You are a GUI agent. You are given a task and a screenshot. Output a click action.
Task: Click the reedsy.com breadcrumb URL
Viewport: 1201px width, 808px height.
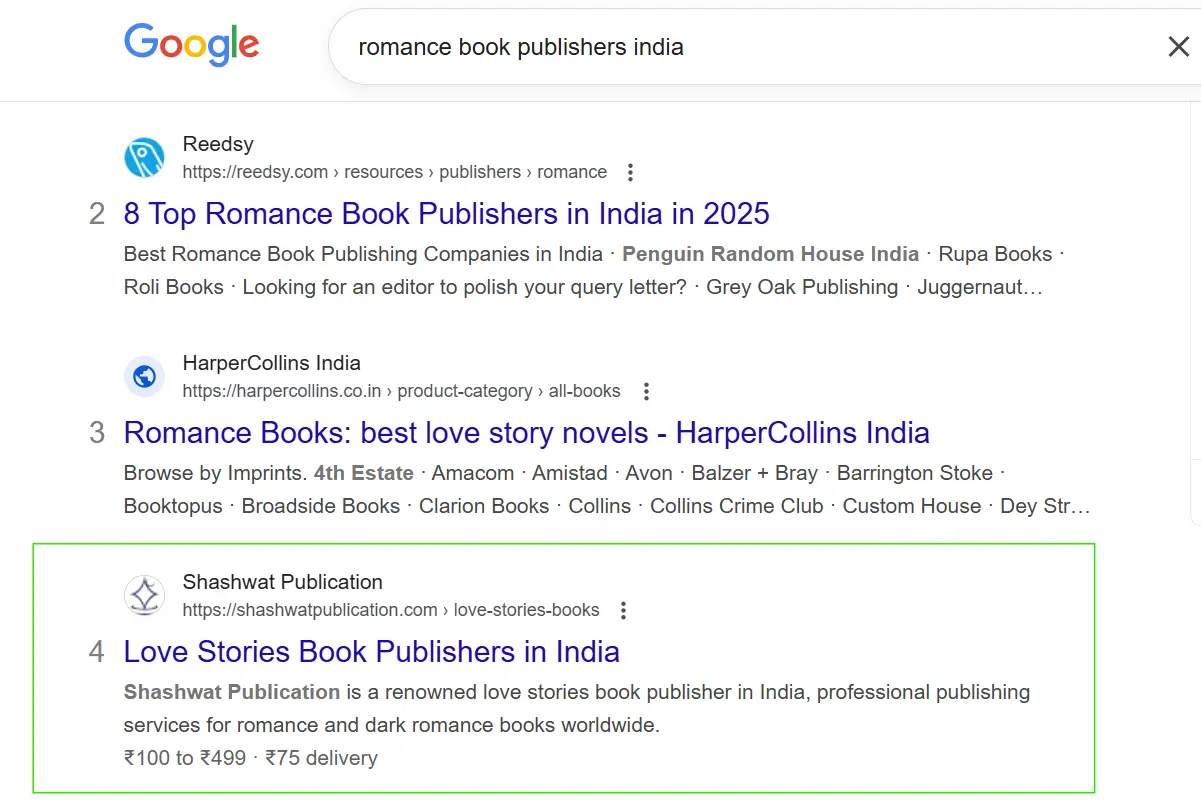(x=394, y=172)
